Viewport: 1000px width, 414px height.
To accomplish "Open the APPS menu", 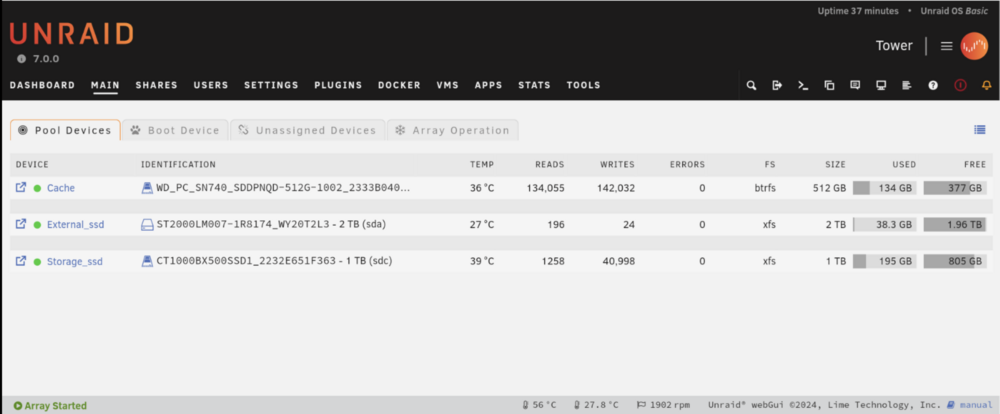I will (489, 85).
